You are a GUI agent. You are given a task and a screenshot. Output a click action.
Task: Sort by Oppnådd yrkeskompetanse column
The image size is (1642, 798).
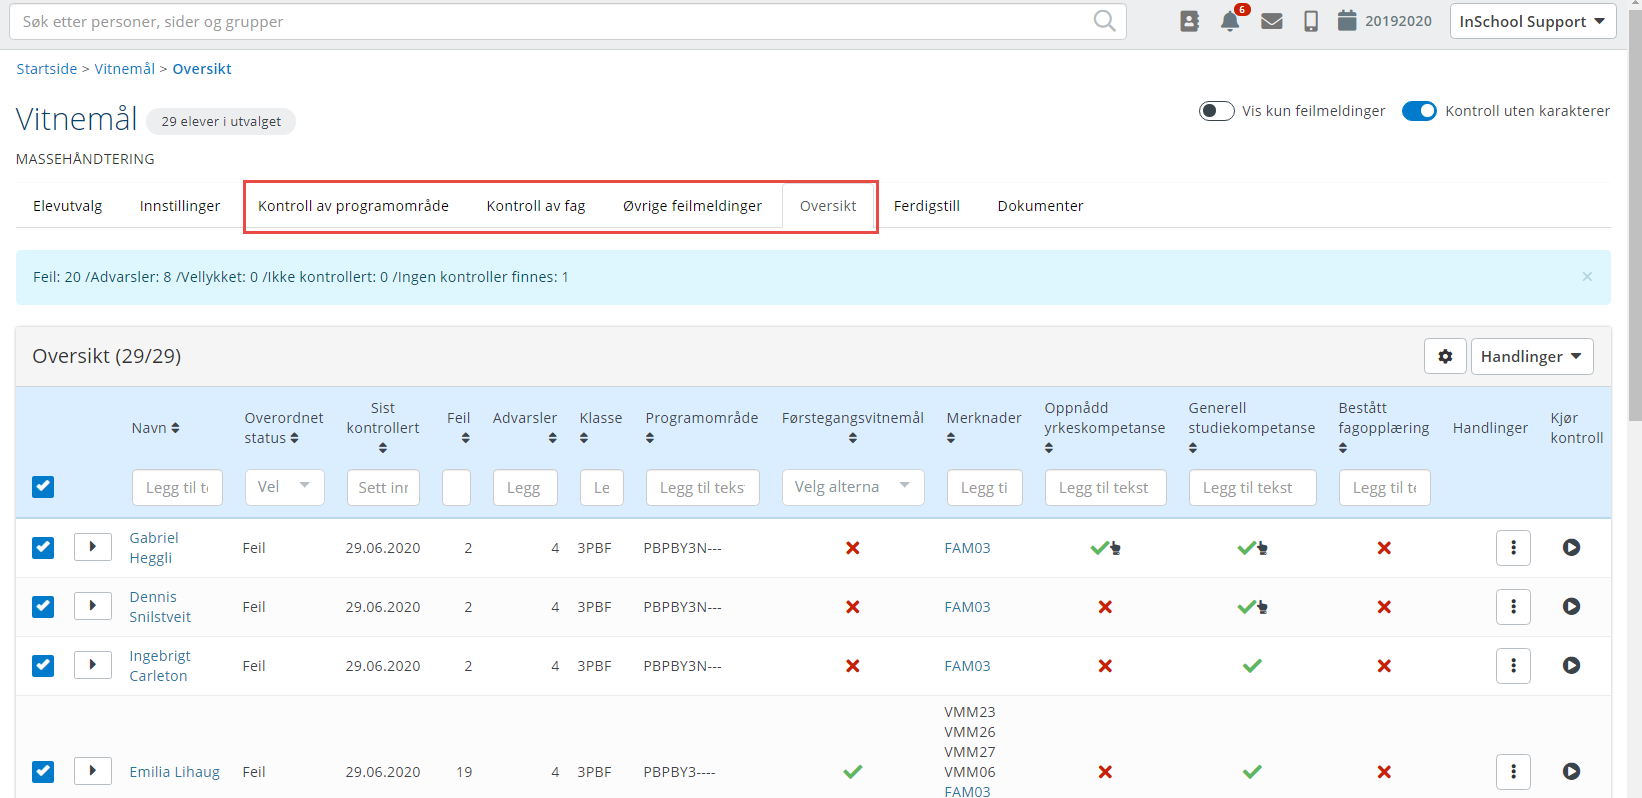(x=1049, y=448)
